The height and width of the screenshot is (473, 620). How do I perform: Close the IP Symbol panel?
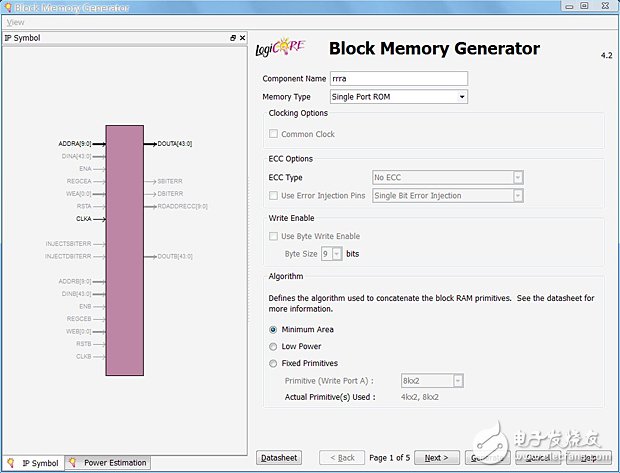(x=241, y=38)
